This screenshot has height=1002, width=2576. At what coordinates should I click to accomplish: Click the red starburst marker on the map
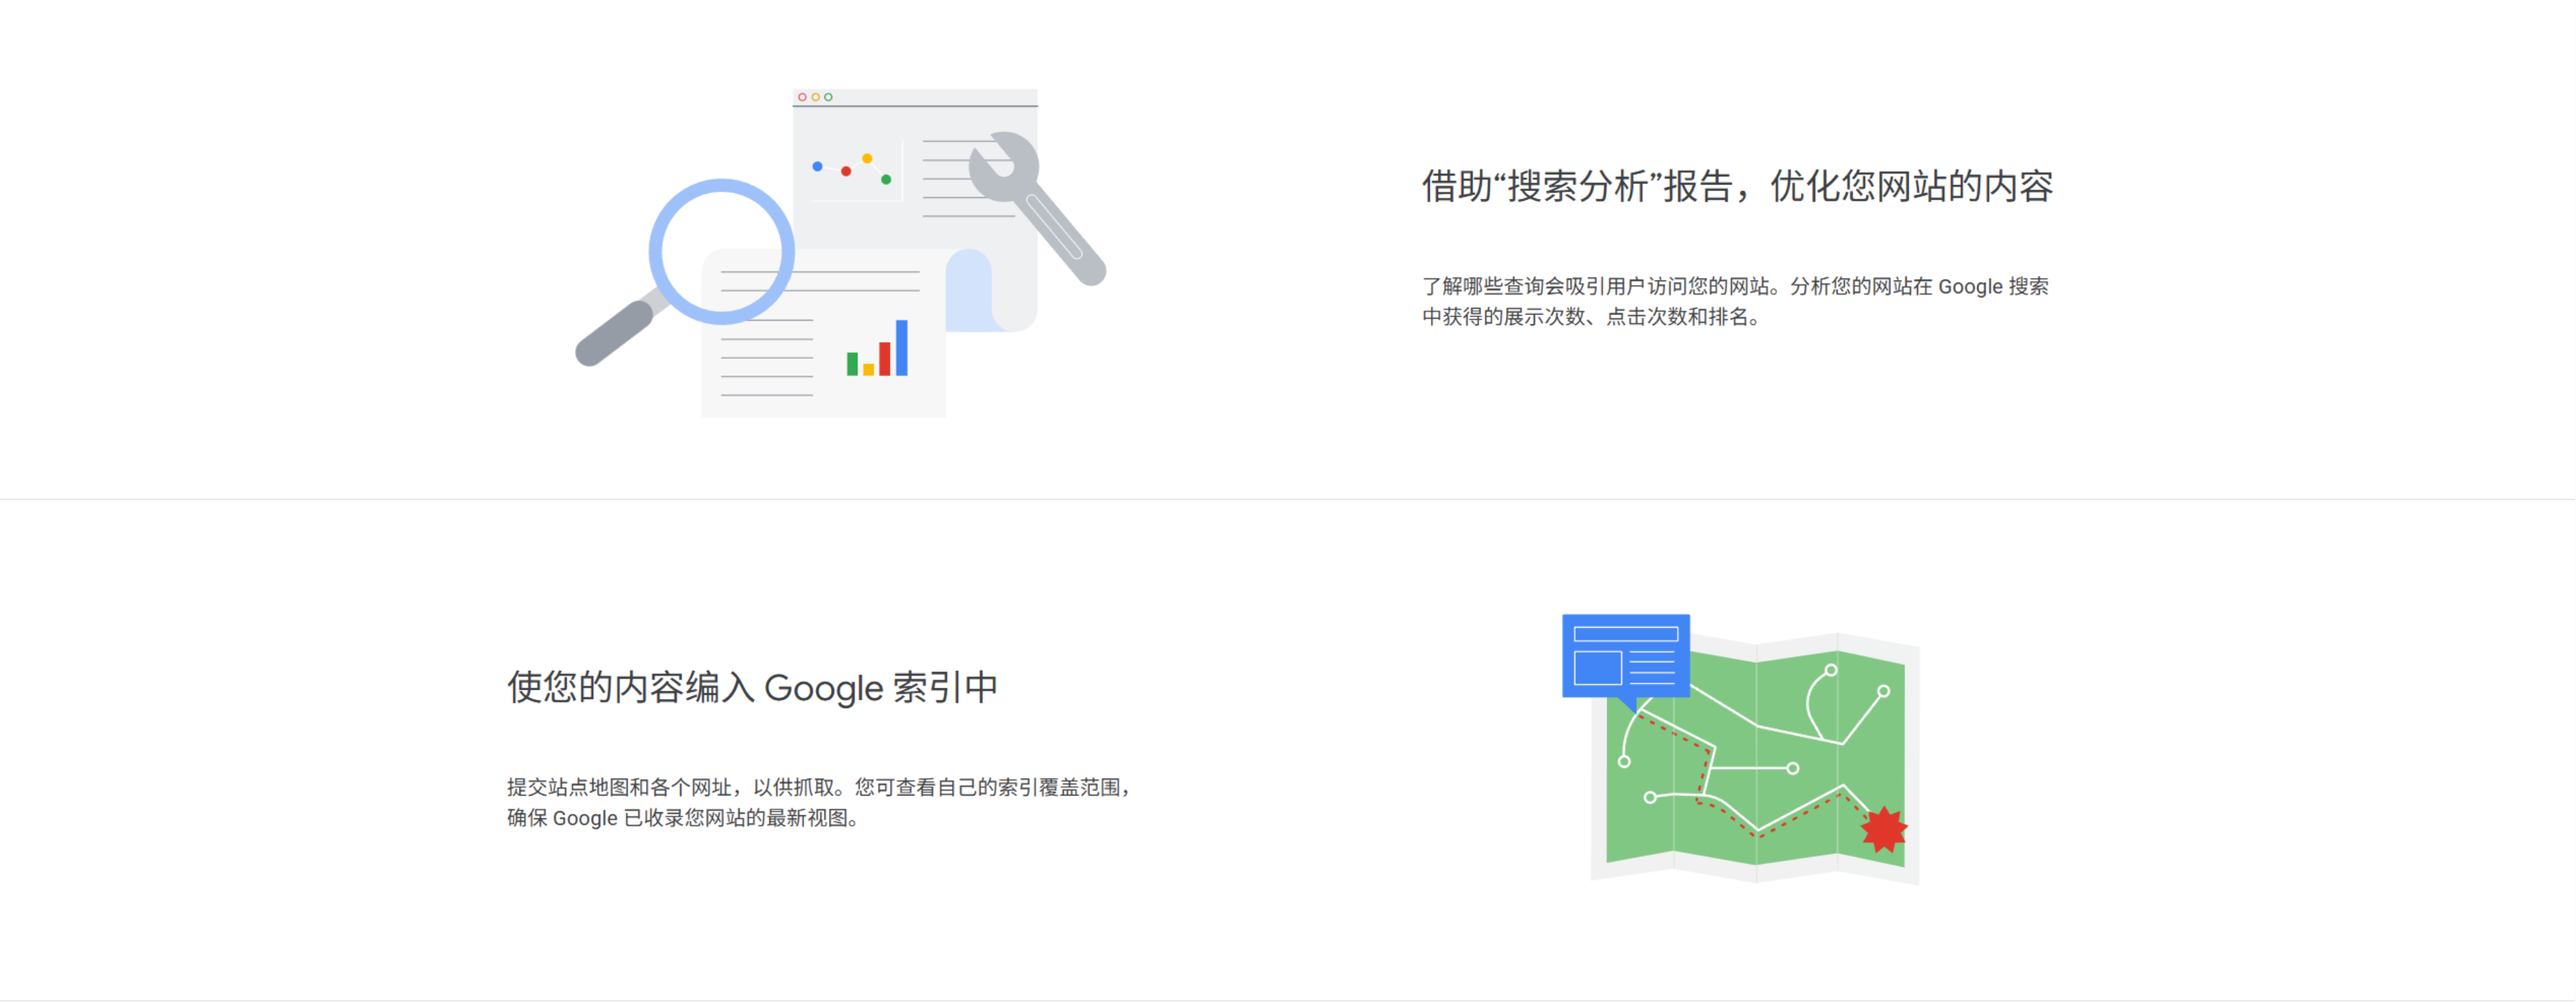click(1883, 829)
